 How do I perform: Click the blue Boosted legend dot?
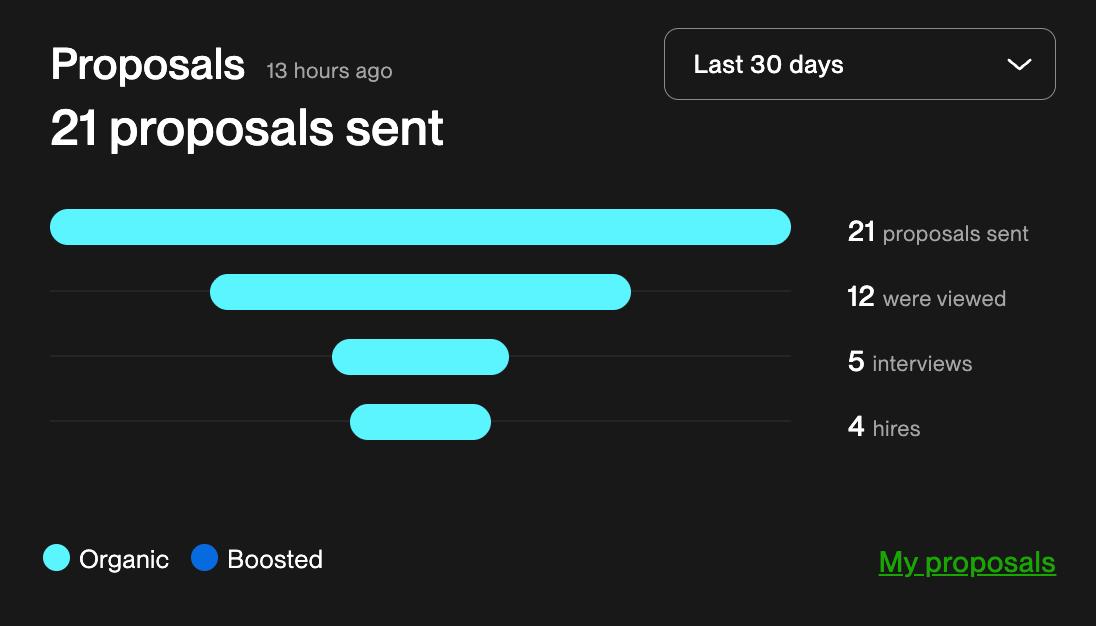point(206,559)
